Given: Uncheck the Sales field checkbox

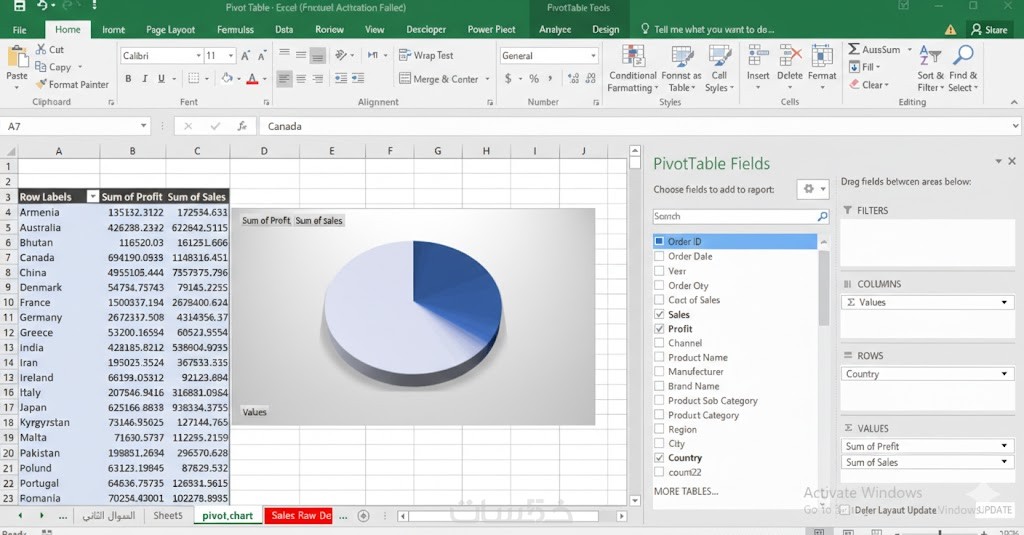Looking at the screenshot, I should (x=659, y=314).
